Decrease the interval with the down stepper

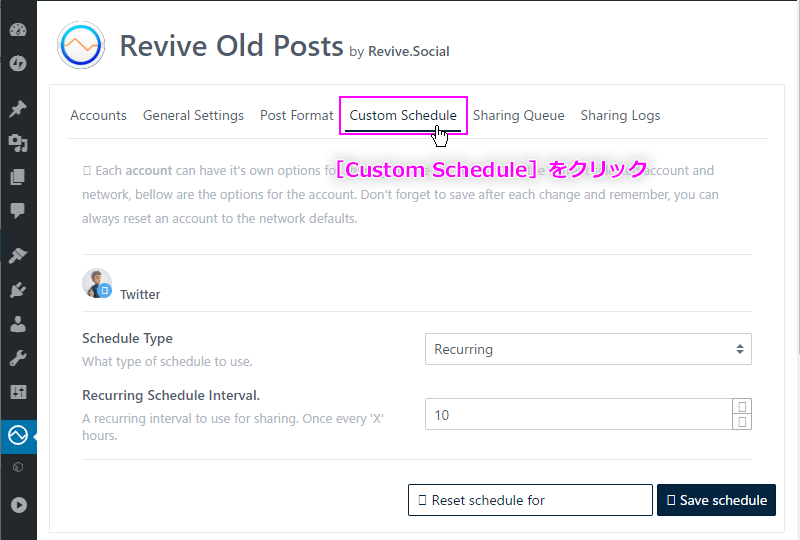point(742,422)
